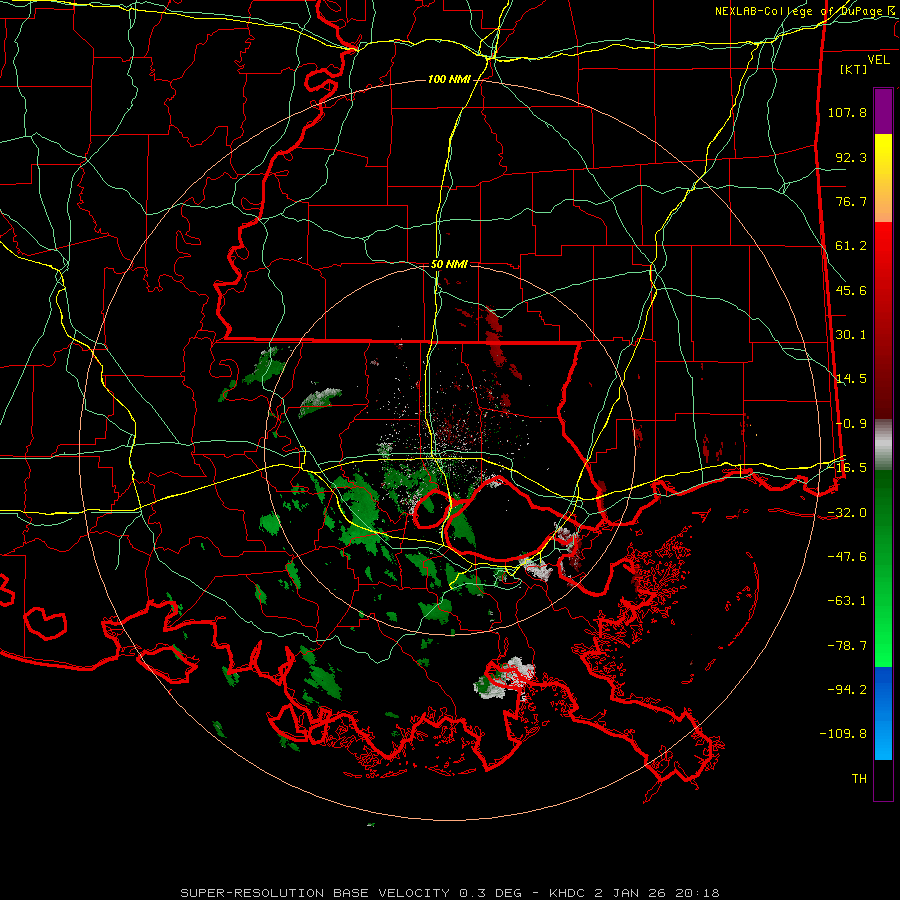Click the 107.8 legend value
This screenshot has height=900, width=900.
click(847, 112)
